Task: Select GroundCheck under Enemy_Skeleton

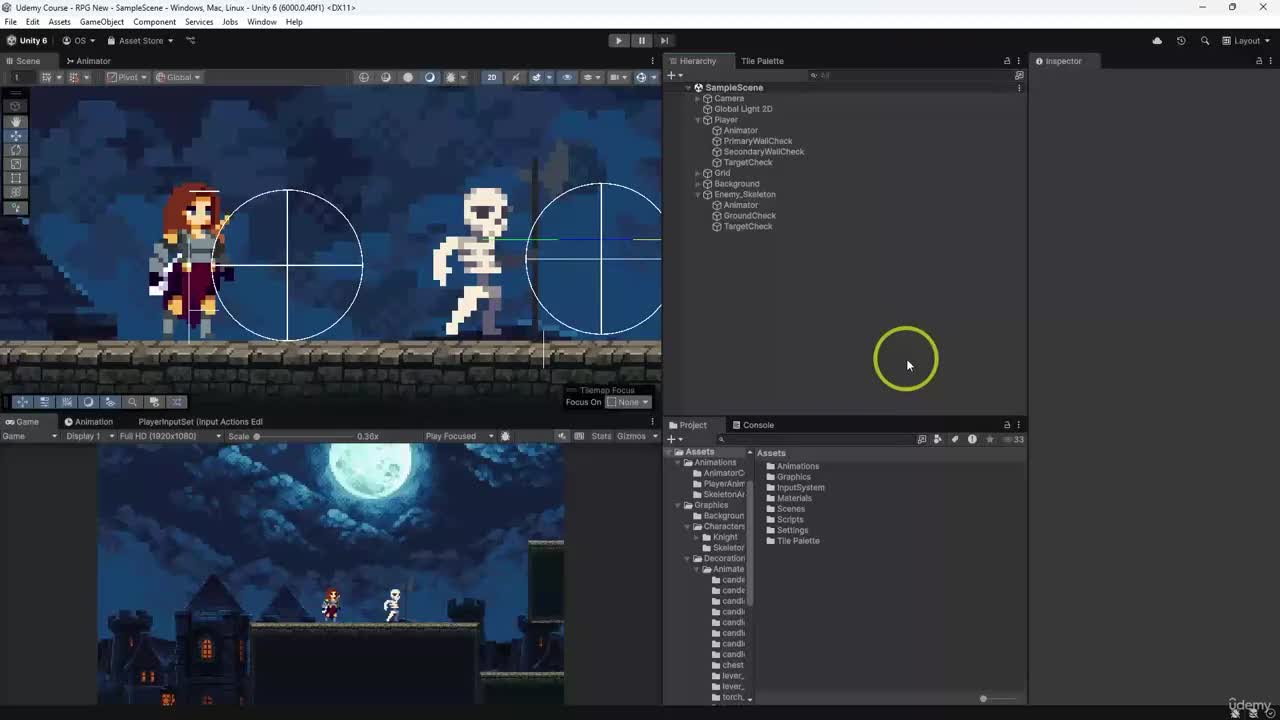Action: 749,216
